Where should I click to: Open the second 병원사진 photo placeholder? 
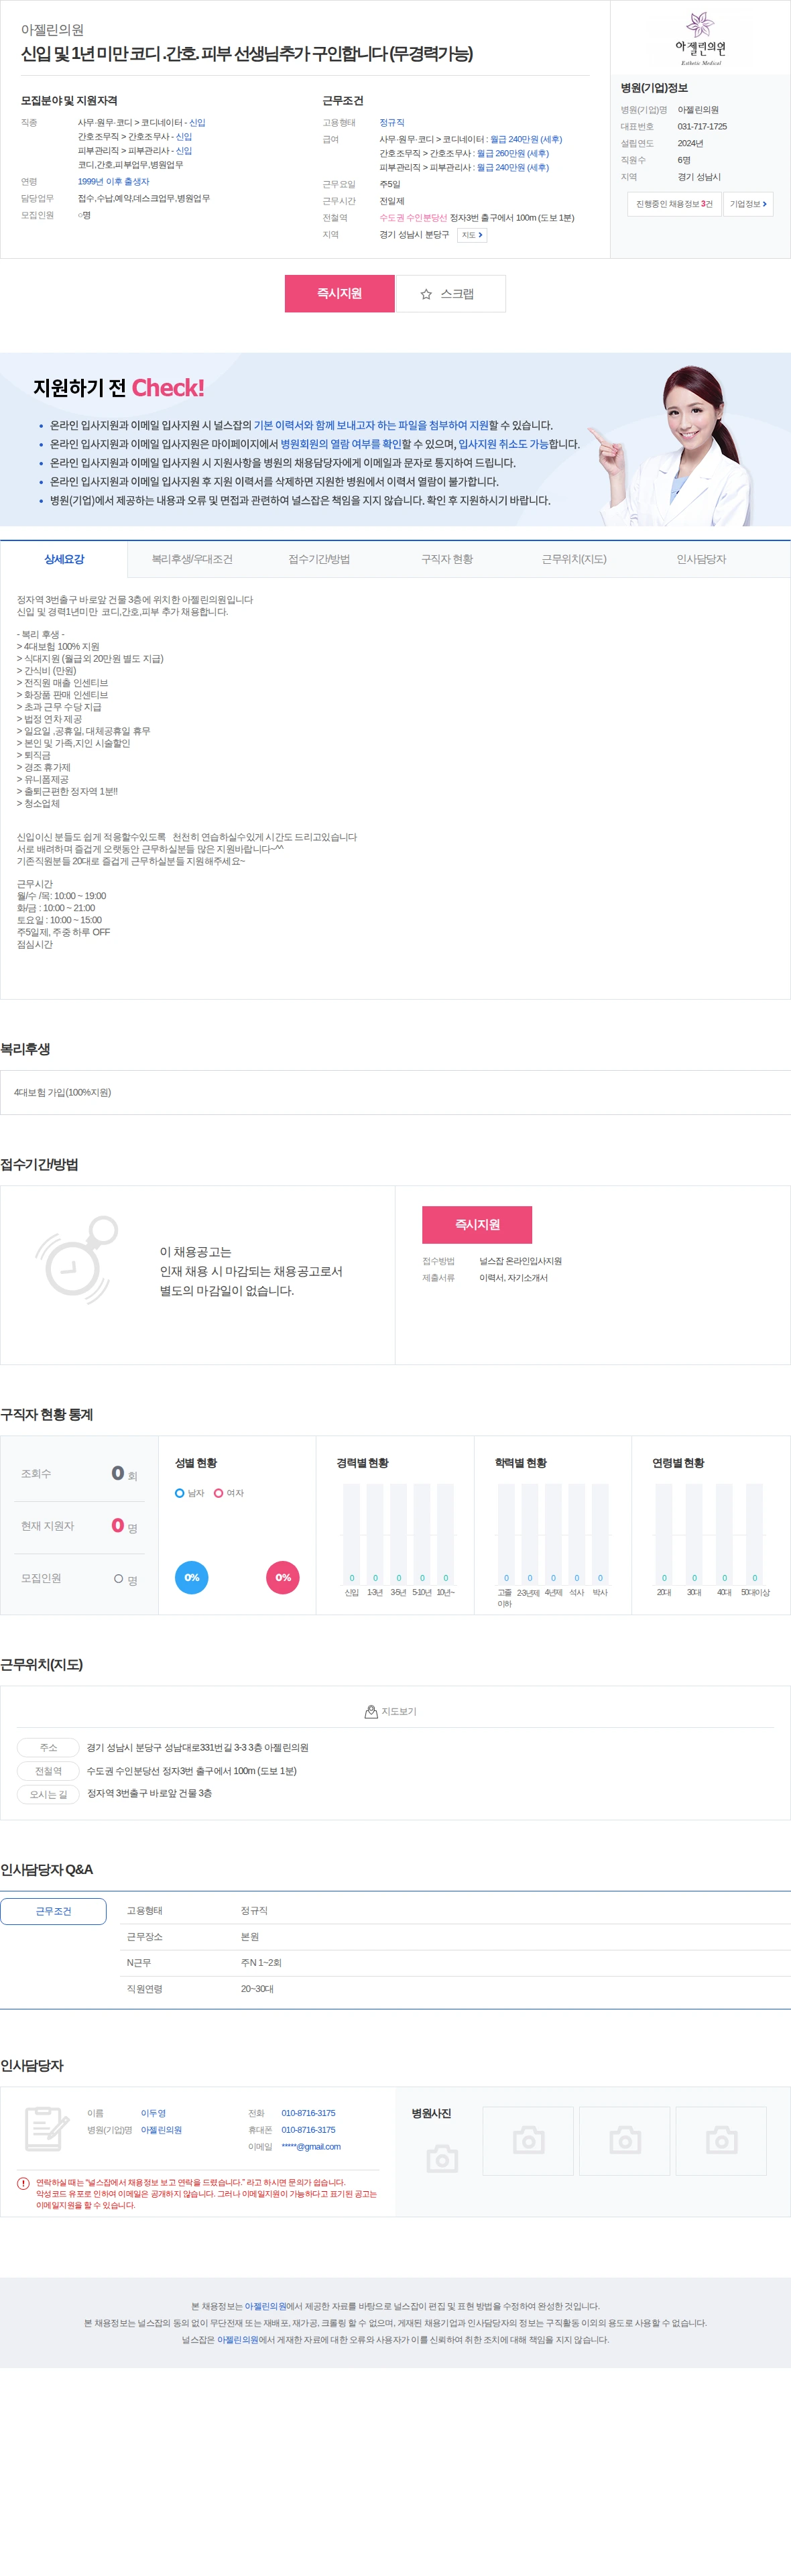pyautogui.click(x=625, y=2140)
